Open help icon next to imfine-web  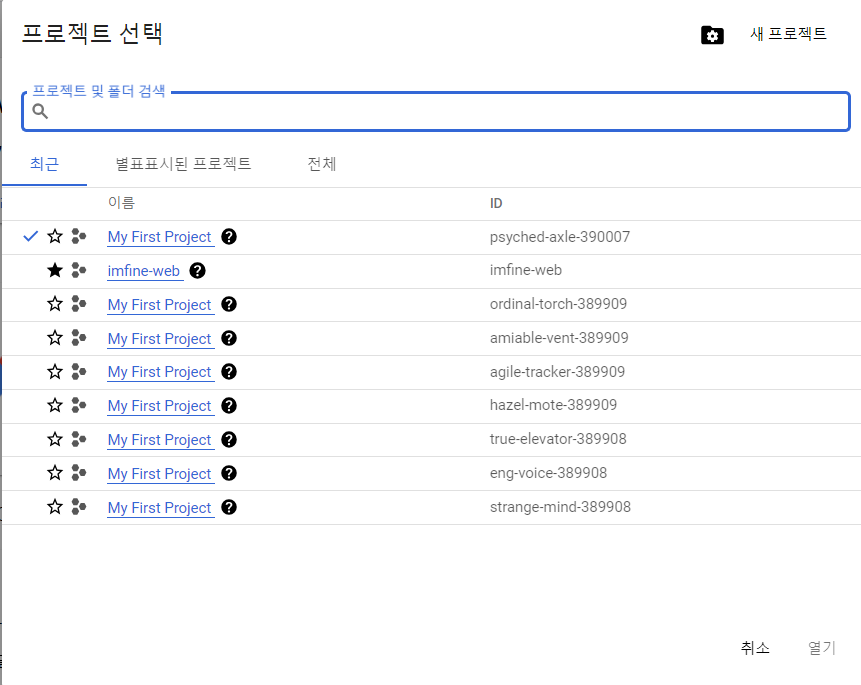pos(198,271)
